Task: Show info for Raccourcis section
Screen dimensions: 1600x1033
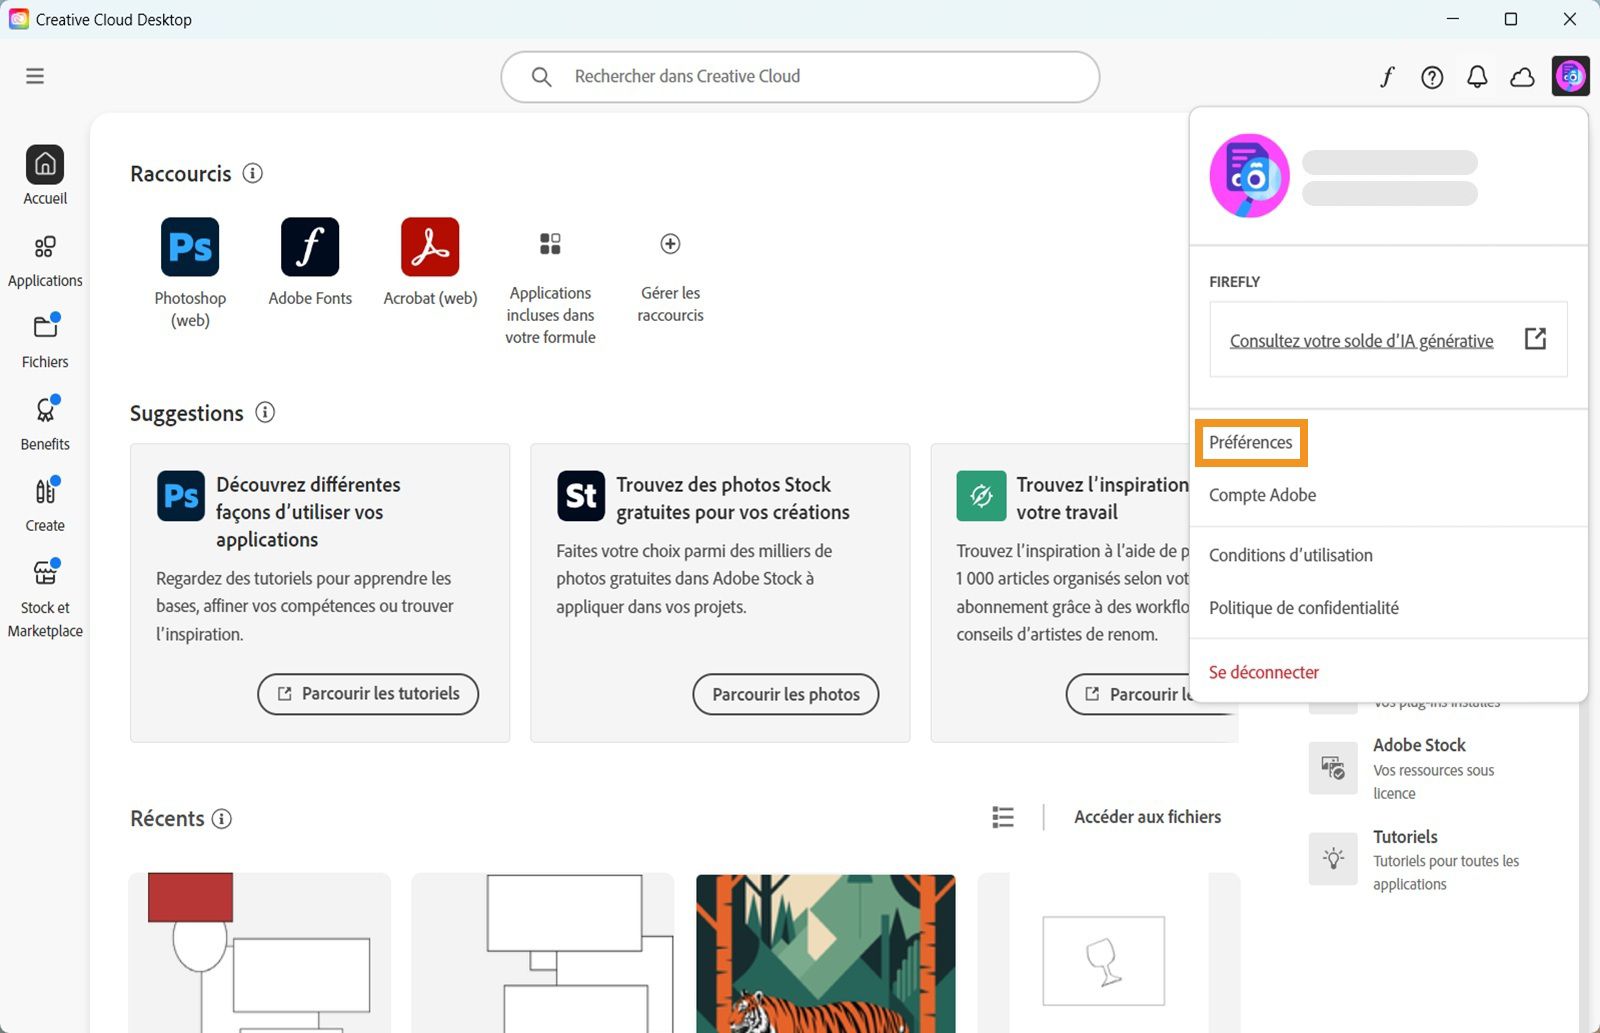Action: pos(253,173)
